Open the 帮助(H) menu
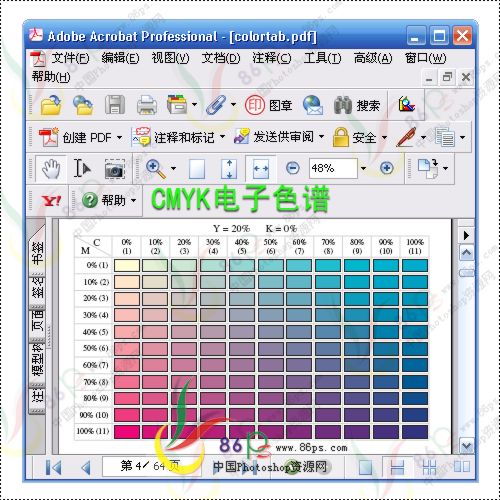This screenshot has height=500, width=500. click(51, 77)
